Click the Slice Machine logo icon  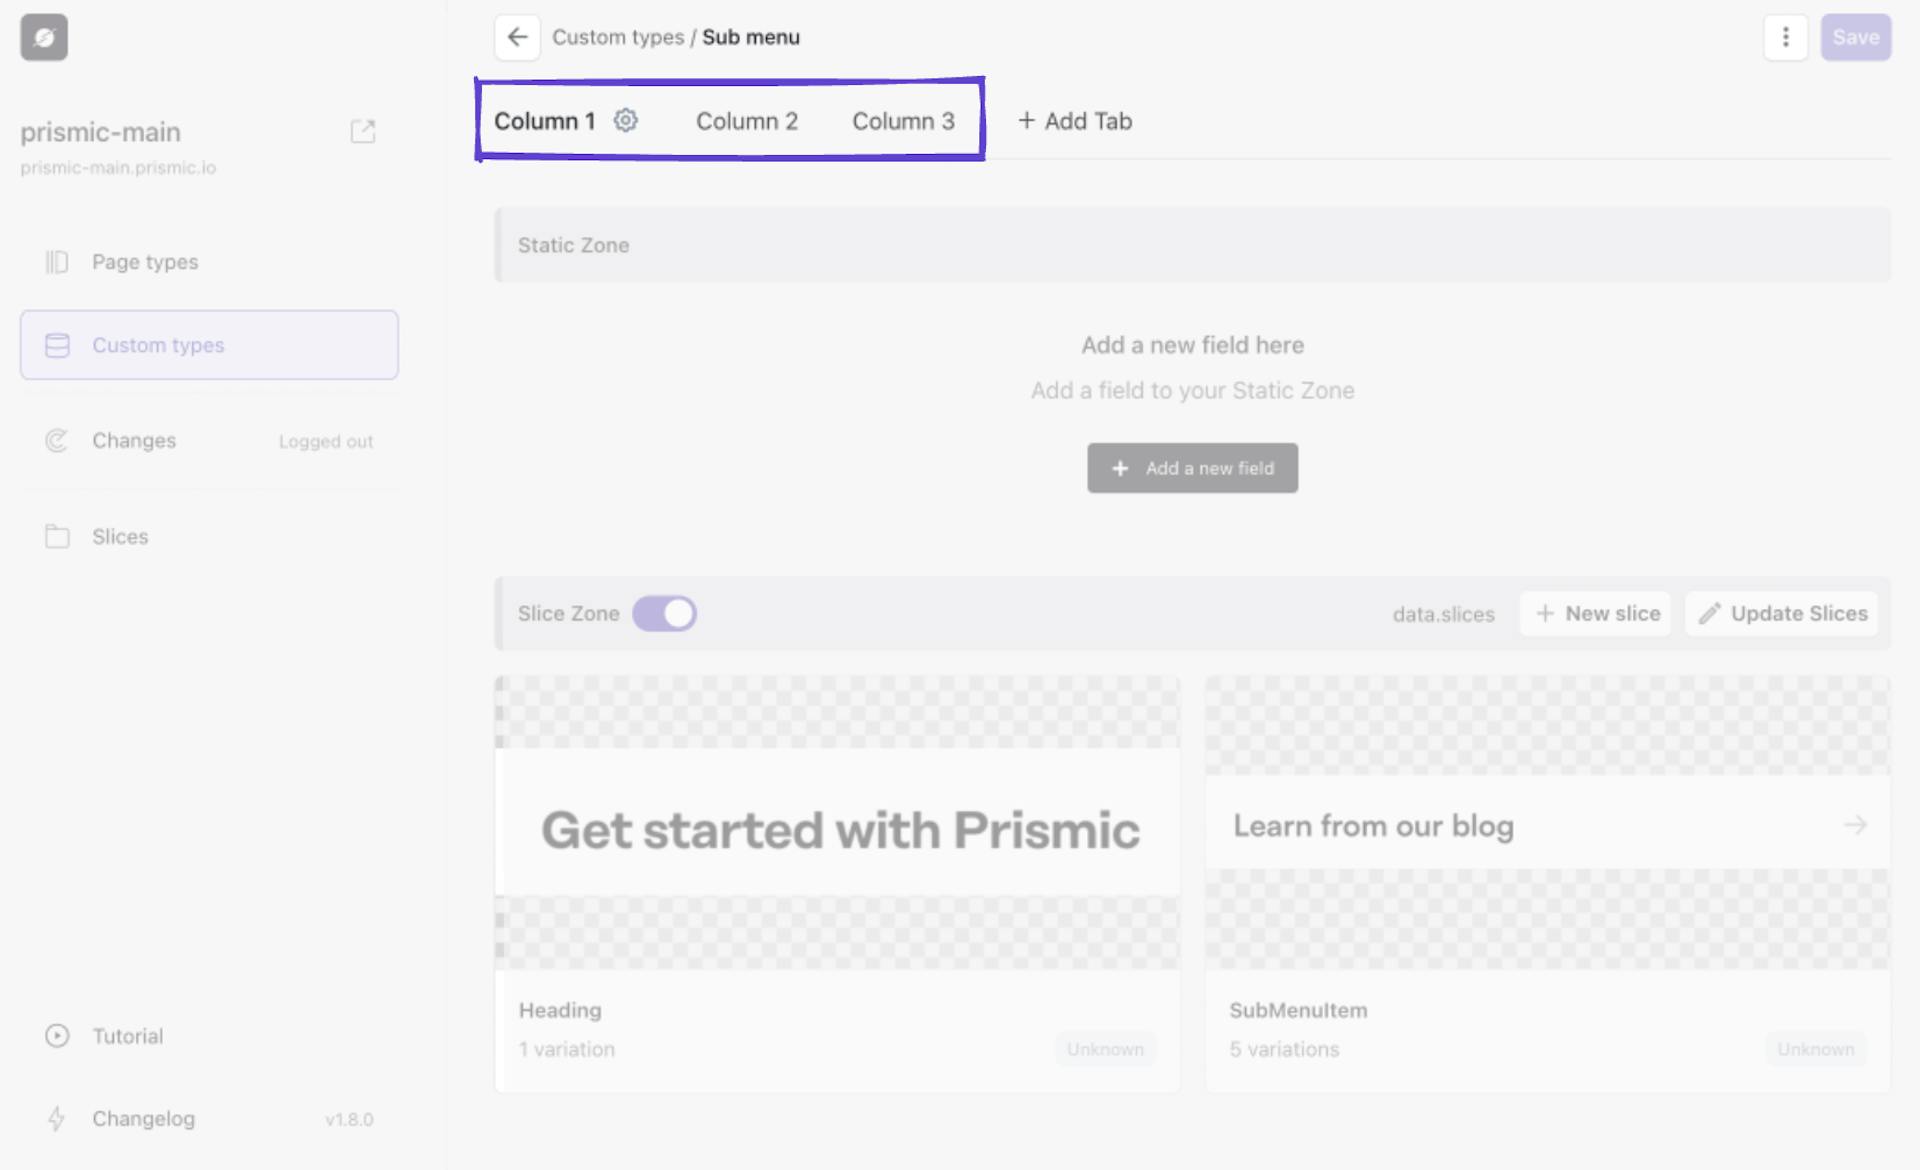pos(43,37)
